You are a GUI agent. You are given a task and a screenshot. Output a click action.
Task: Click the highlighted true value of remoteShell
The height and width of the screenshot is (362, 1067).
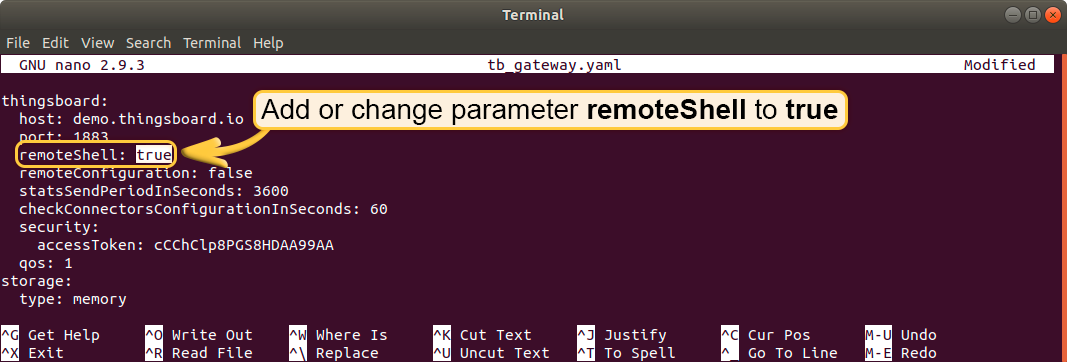point(154,155)
